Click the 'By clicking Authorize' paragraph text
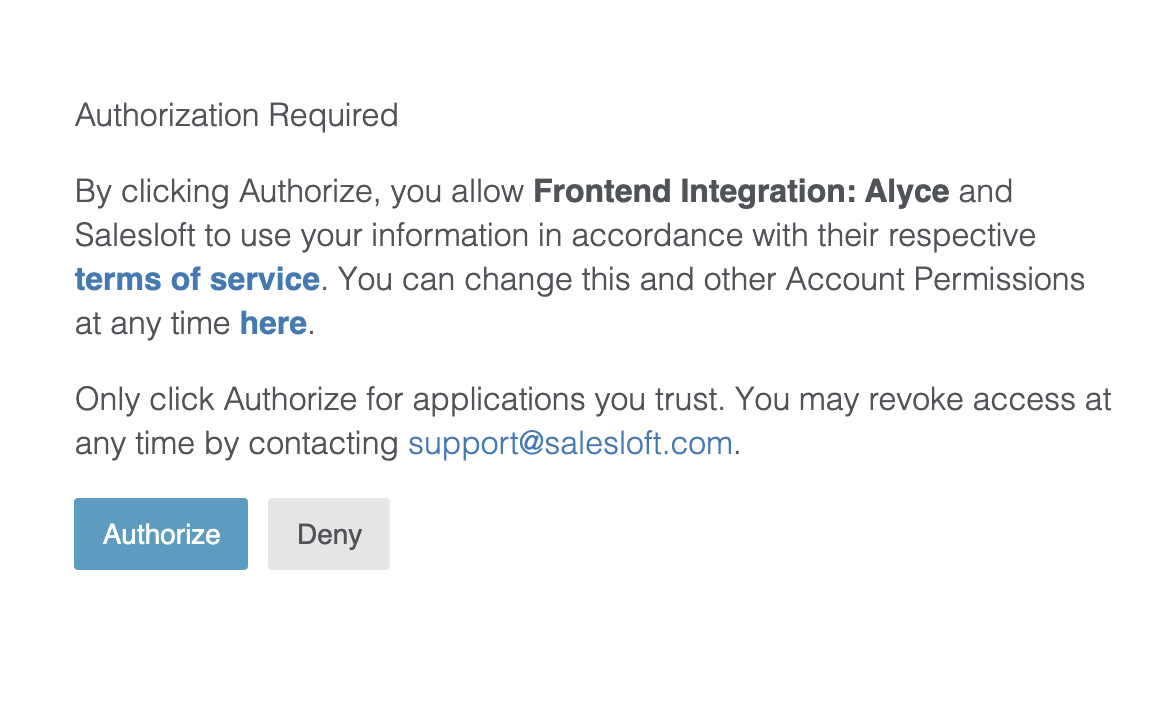 [580, 257]
